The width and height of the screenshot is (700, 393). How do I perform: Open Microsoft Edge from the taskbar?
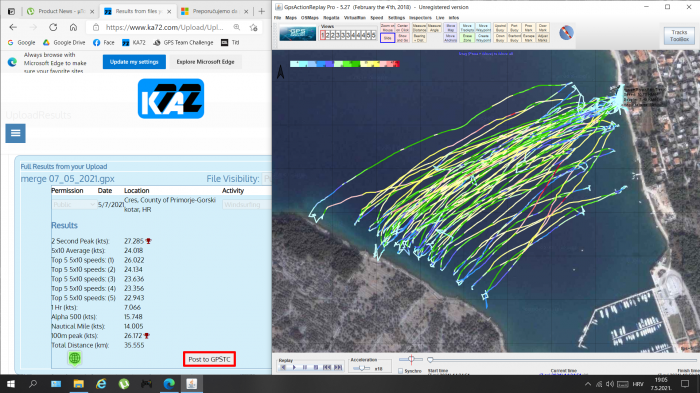(169, 384)
